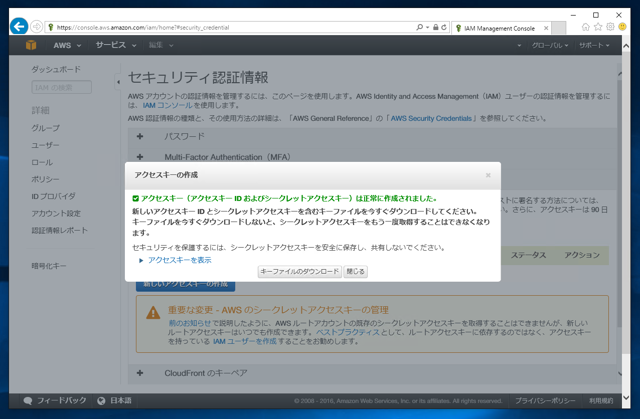Follow the IAM ユーザーを作成 link
640x419 pixels.
[244, 341]
